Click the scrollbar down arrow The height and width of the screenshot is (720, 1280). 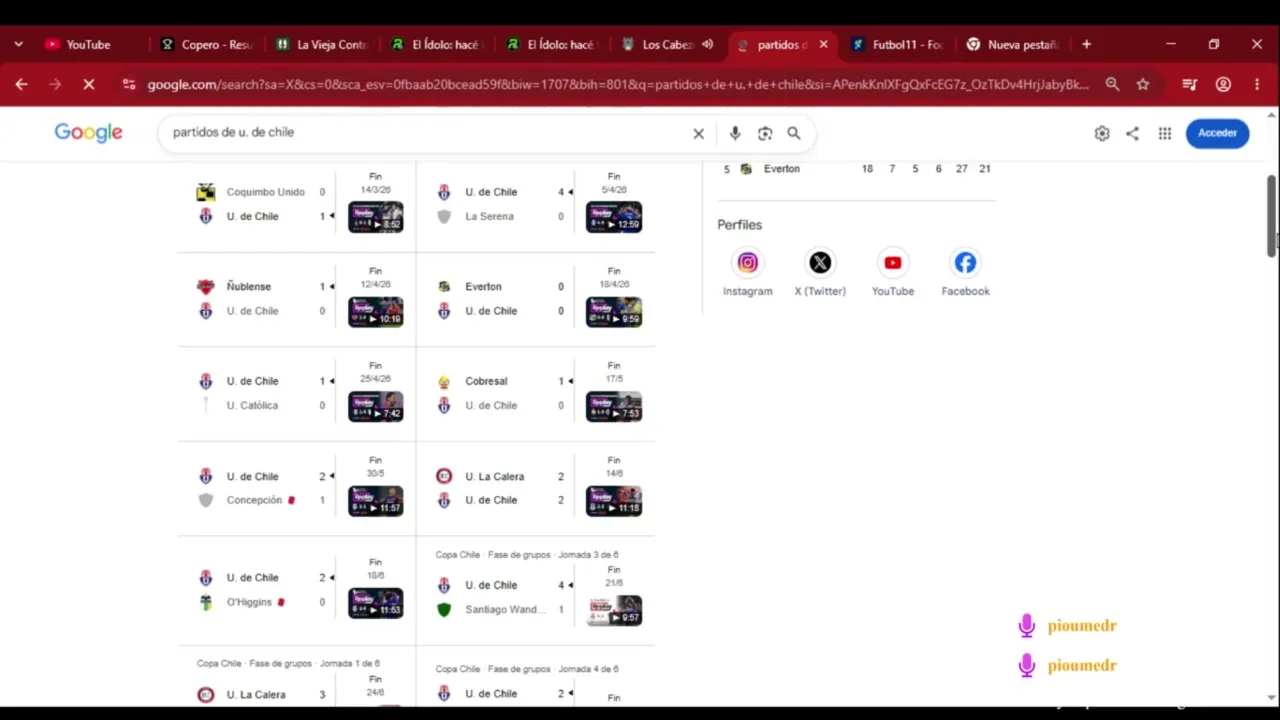tap(1272, 698)
